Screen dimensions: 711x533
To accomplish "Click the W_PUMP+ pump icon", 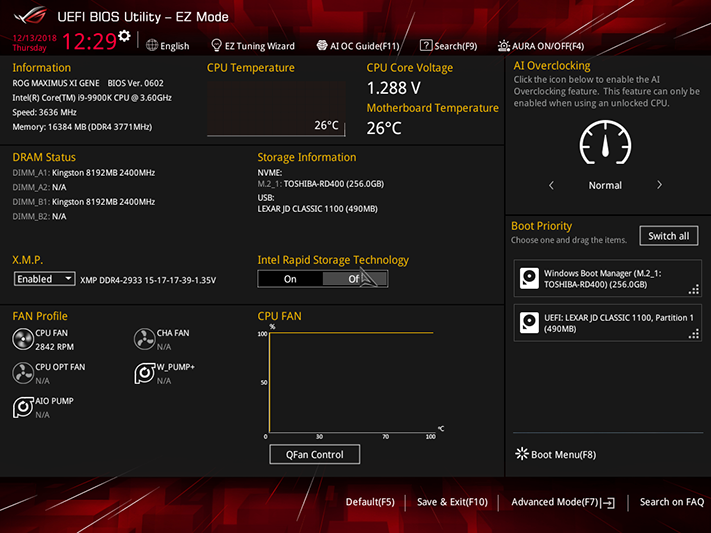I will coord(145,373).
